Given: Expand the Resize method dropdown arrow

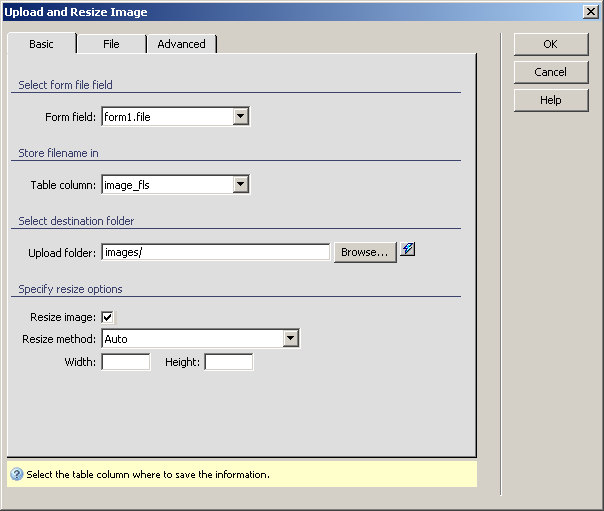Looking at the screenshot, I should 290,339.
